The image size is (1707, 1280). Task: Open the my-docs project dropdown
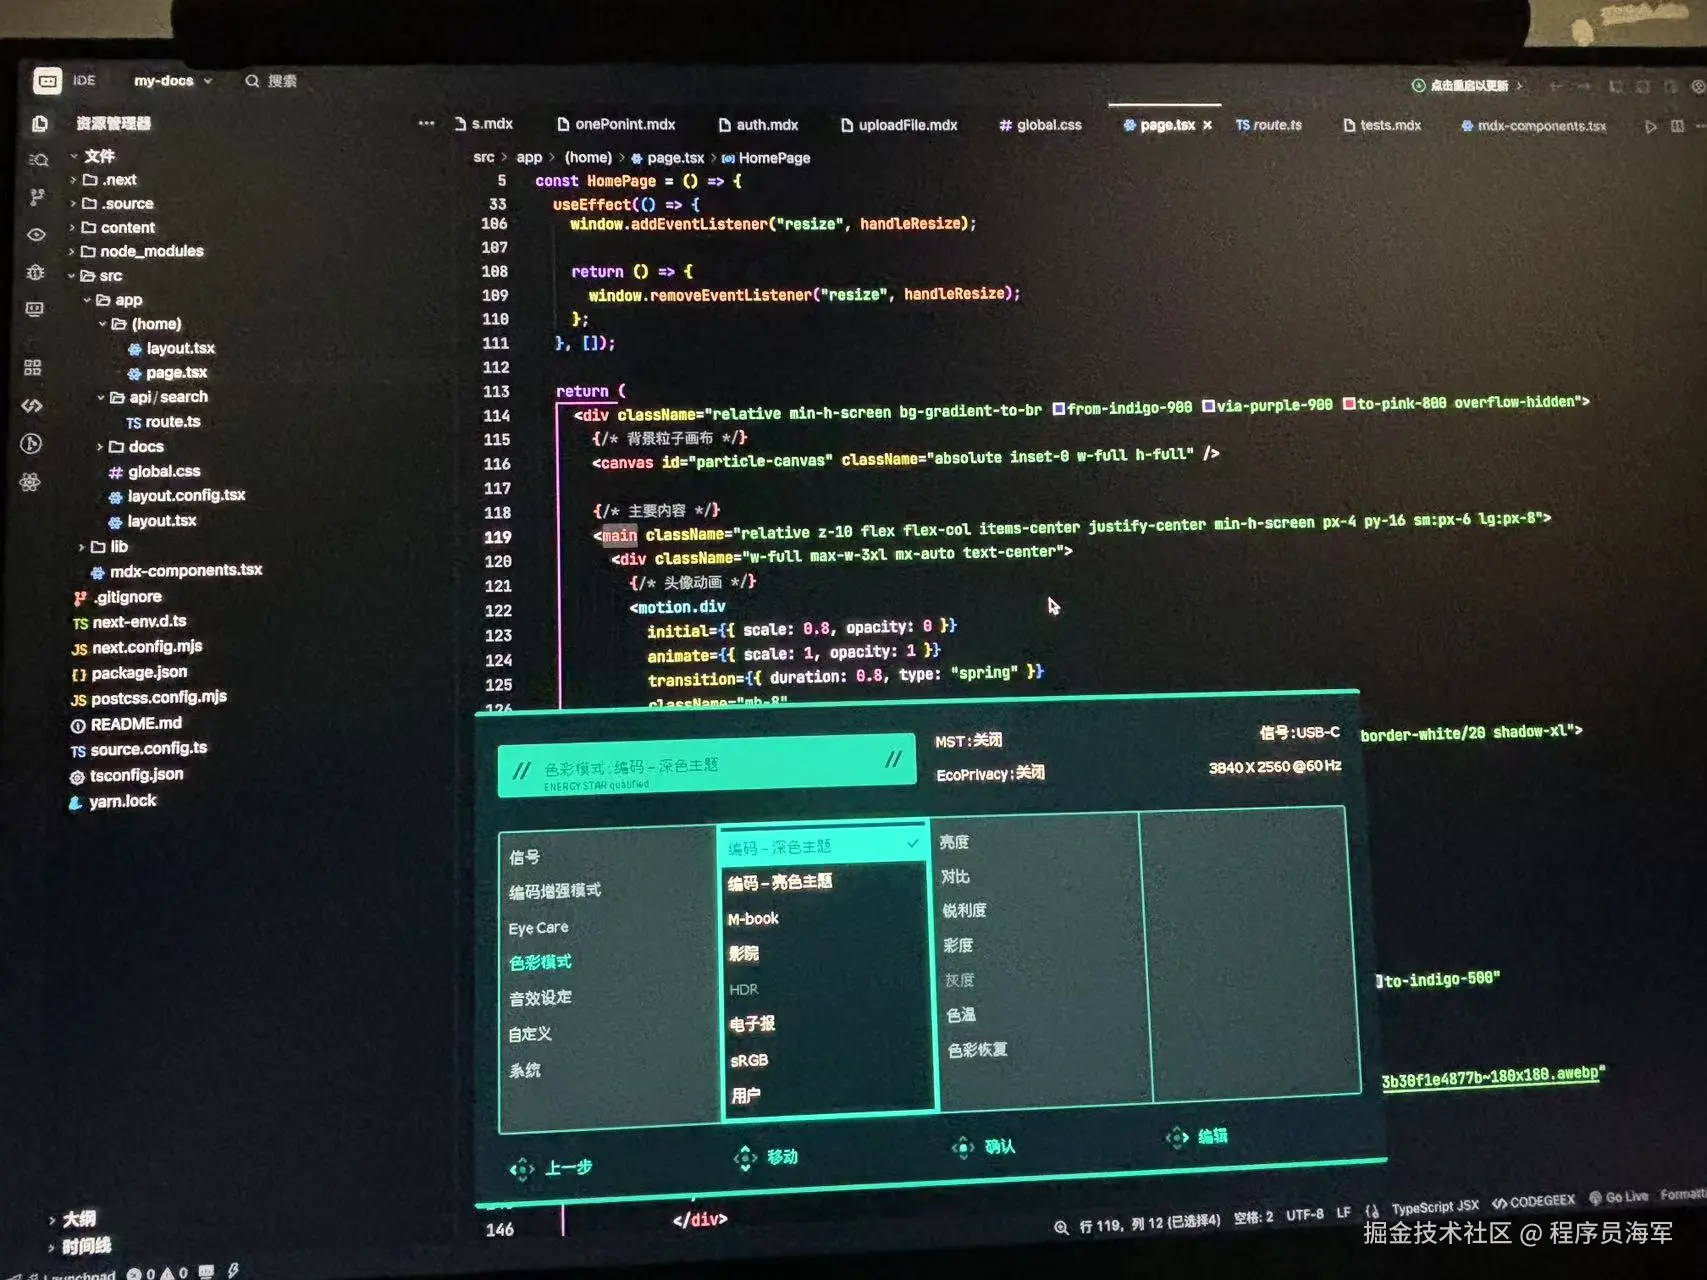(173, 81)
